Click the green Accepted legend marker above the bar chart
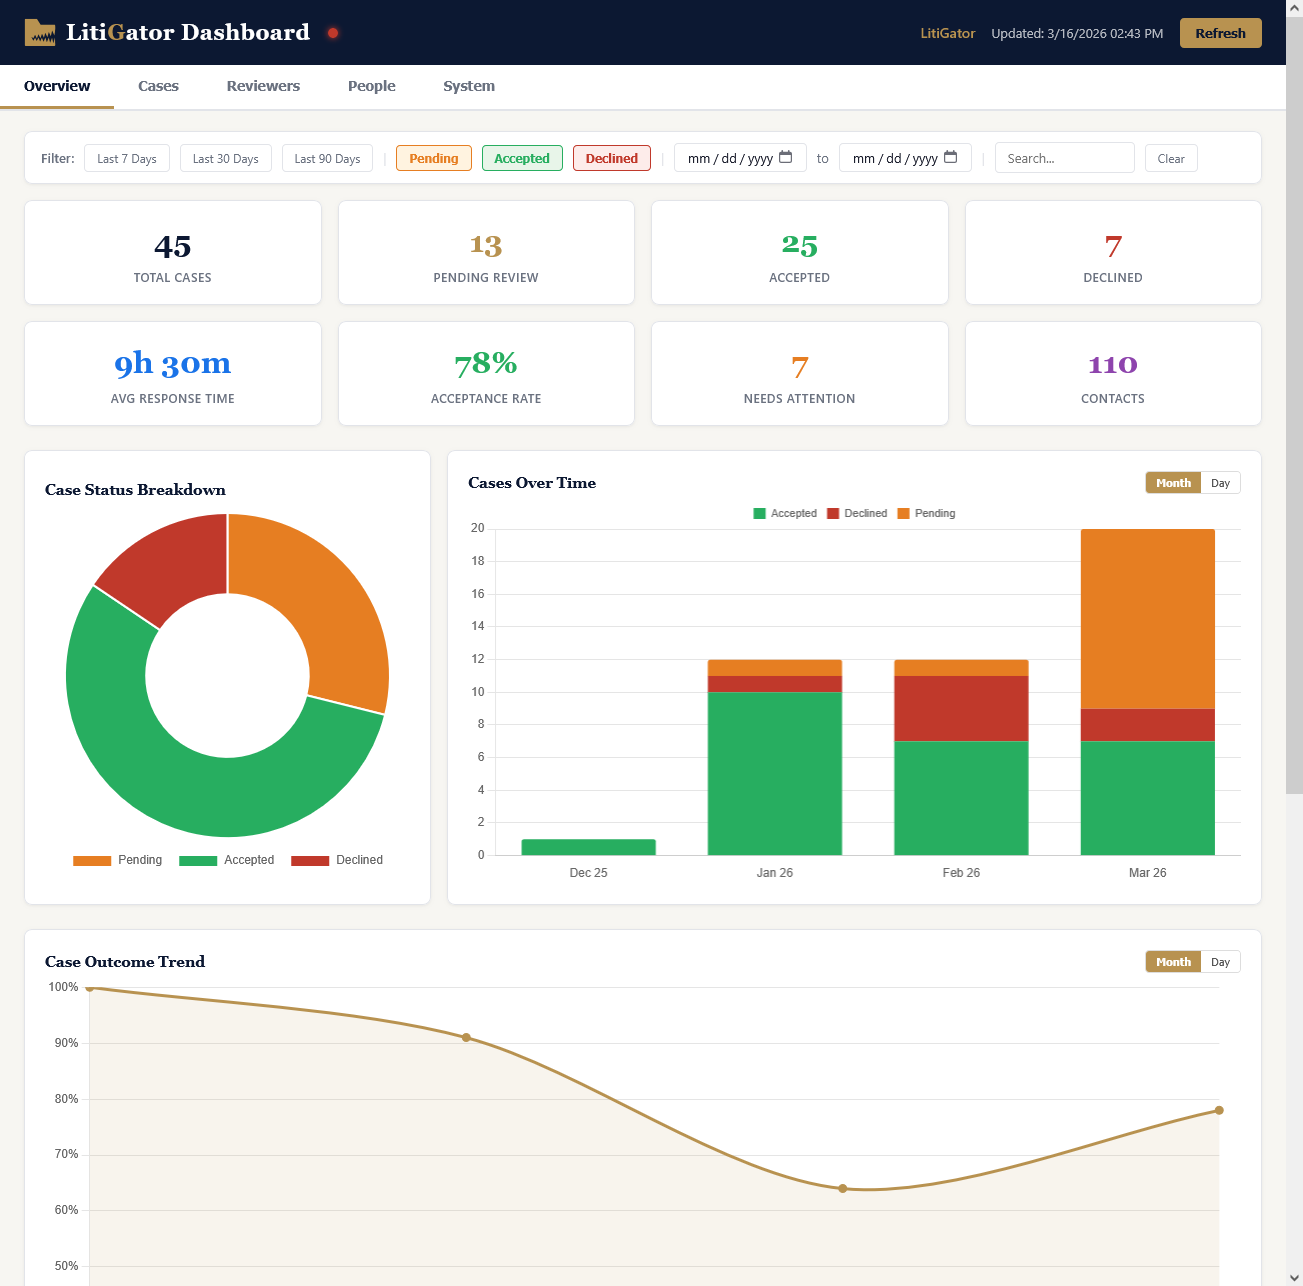Viewport: 1303px width, 1286px height. click(758, 513)
